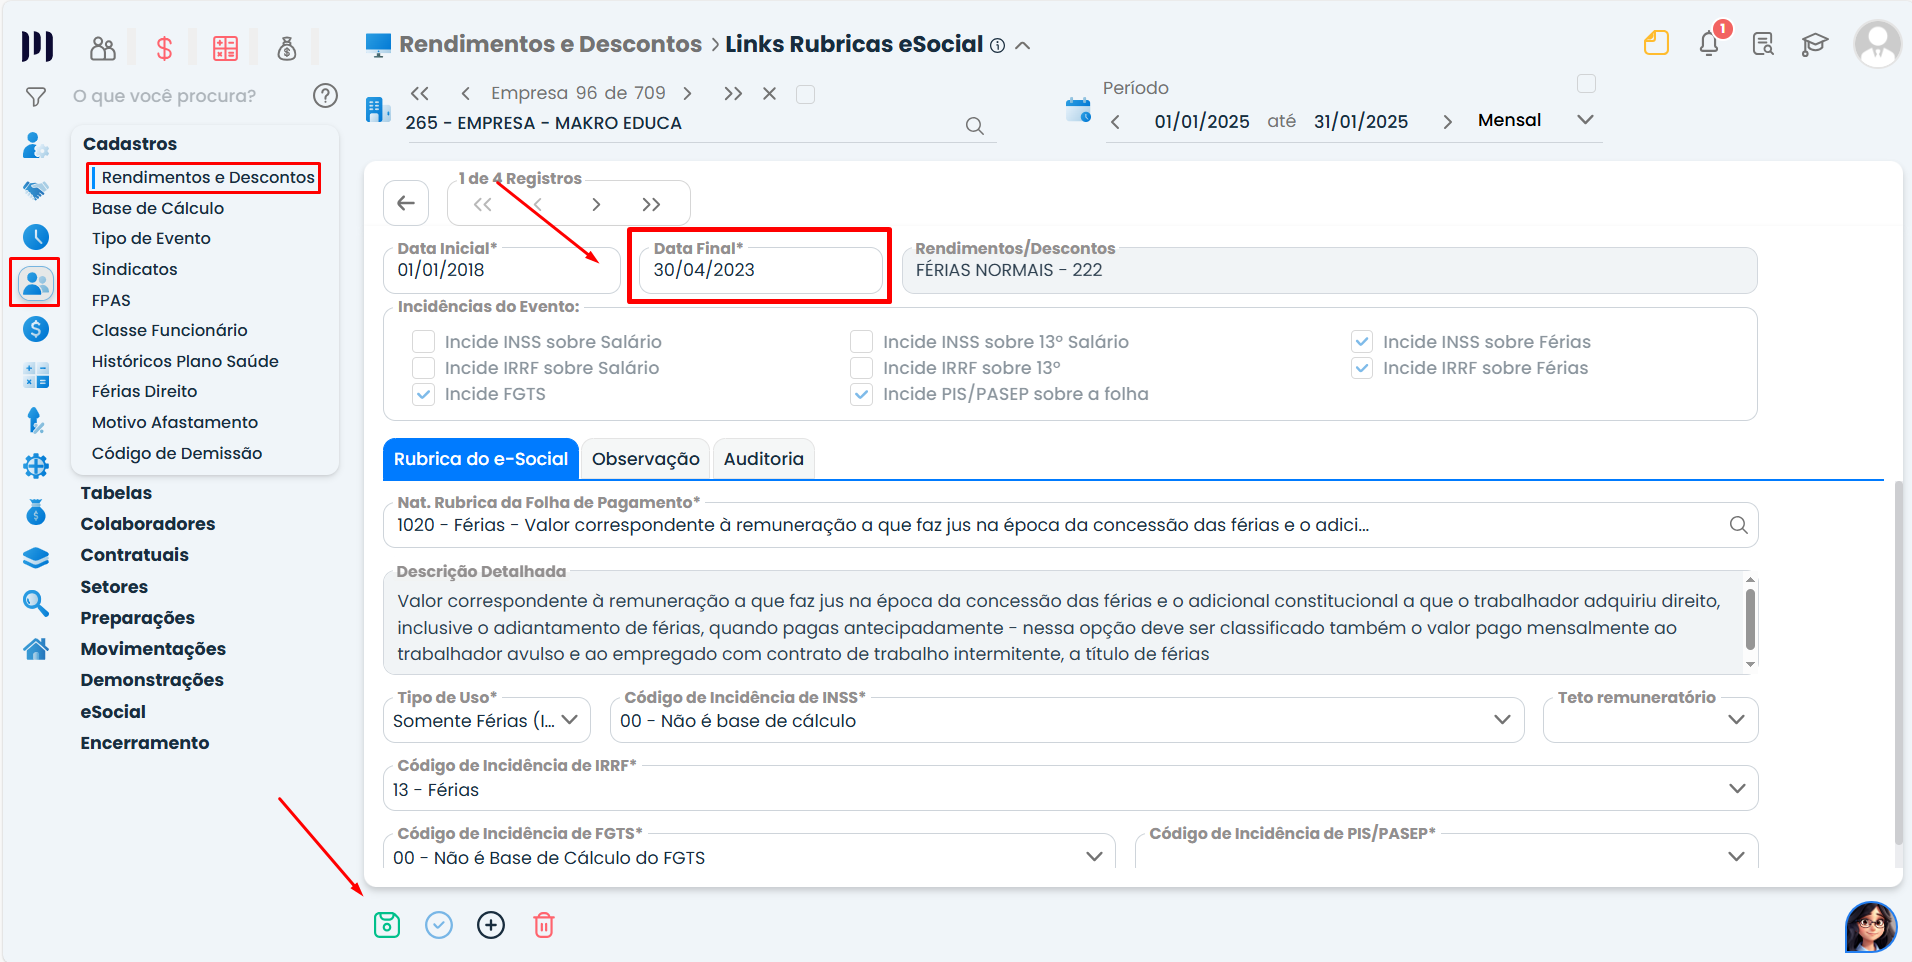Image resolution: width=1912 pixels, height=962 pixels.
Task: Go to next company
Action: (x=687, y=93)
